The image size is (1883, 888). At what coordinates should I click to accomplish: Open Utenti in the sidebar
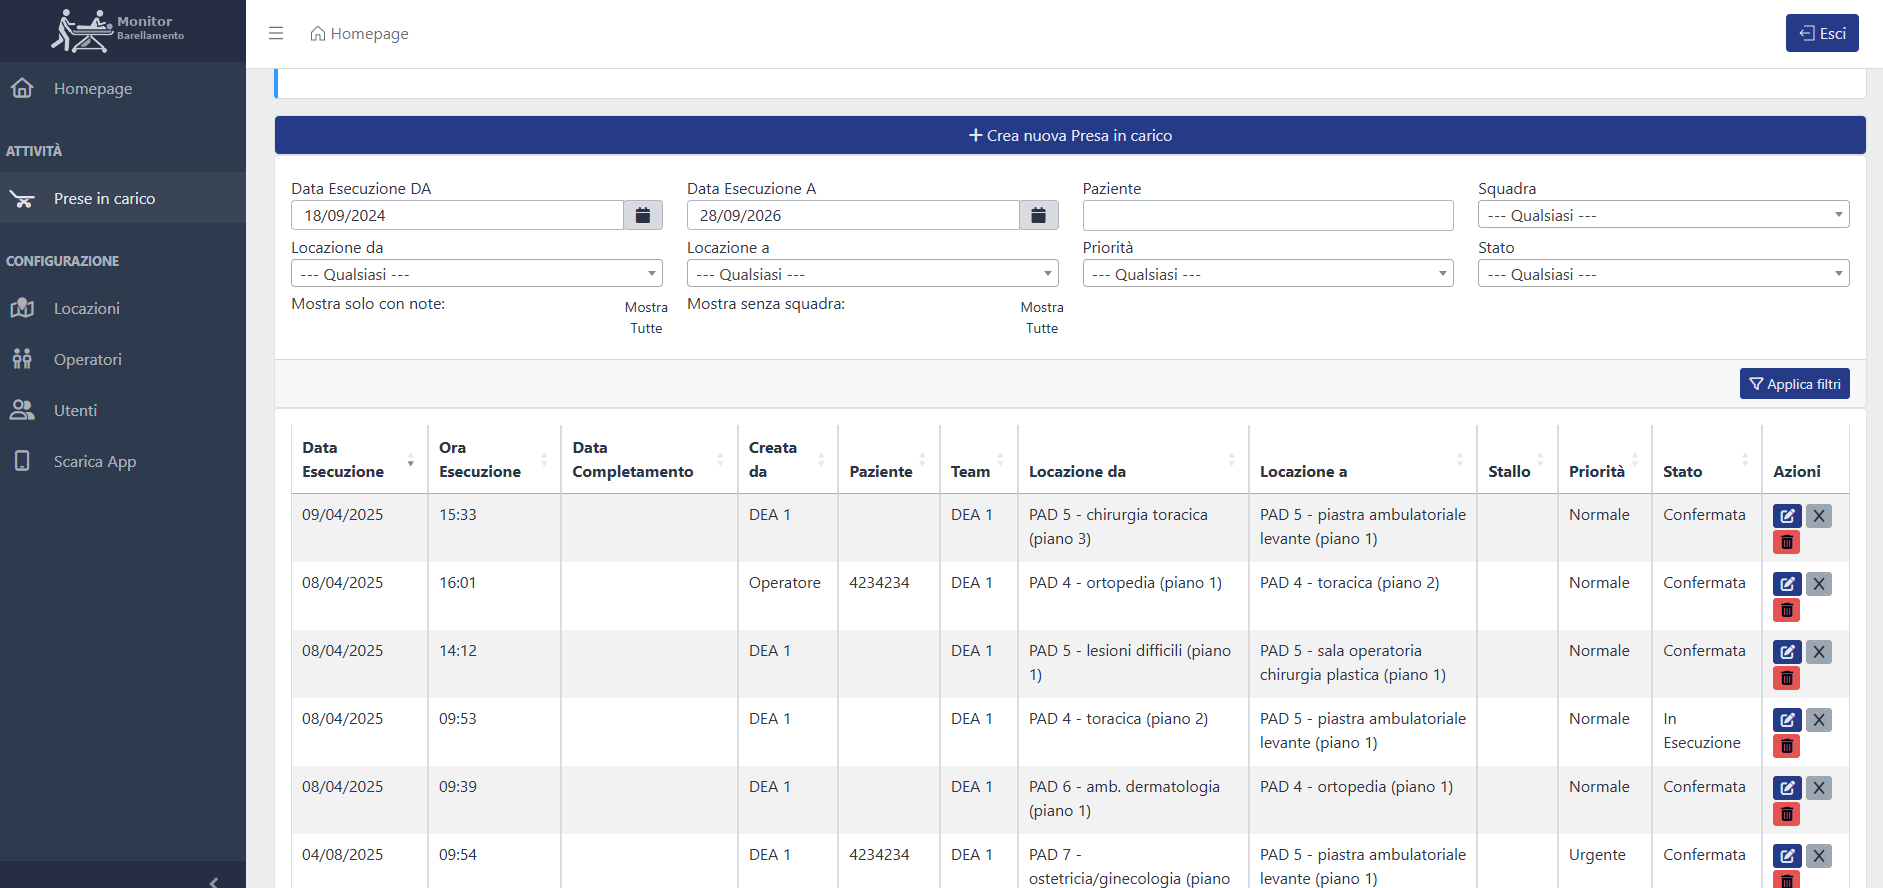click(123, 410)
